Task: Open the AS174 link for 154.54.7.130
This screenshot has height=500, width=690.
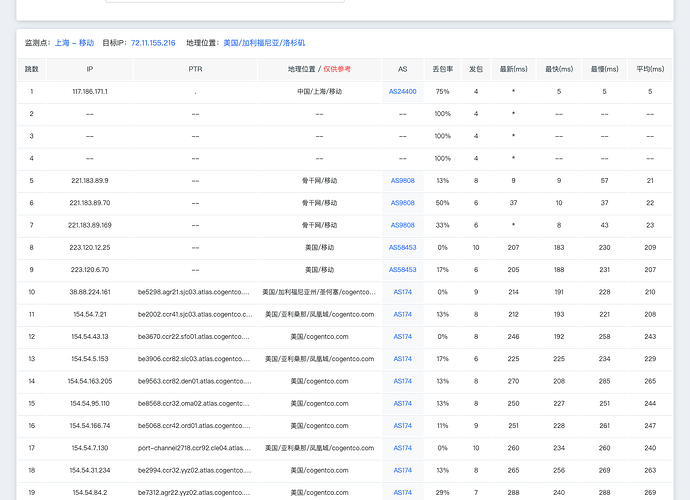Action: 403,448
